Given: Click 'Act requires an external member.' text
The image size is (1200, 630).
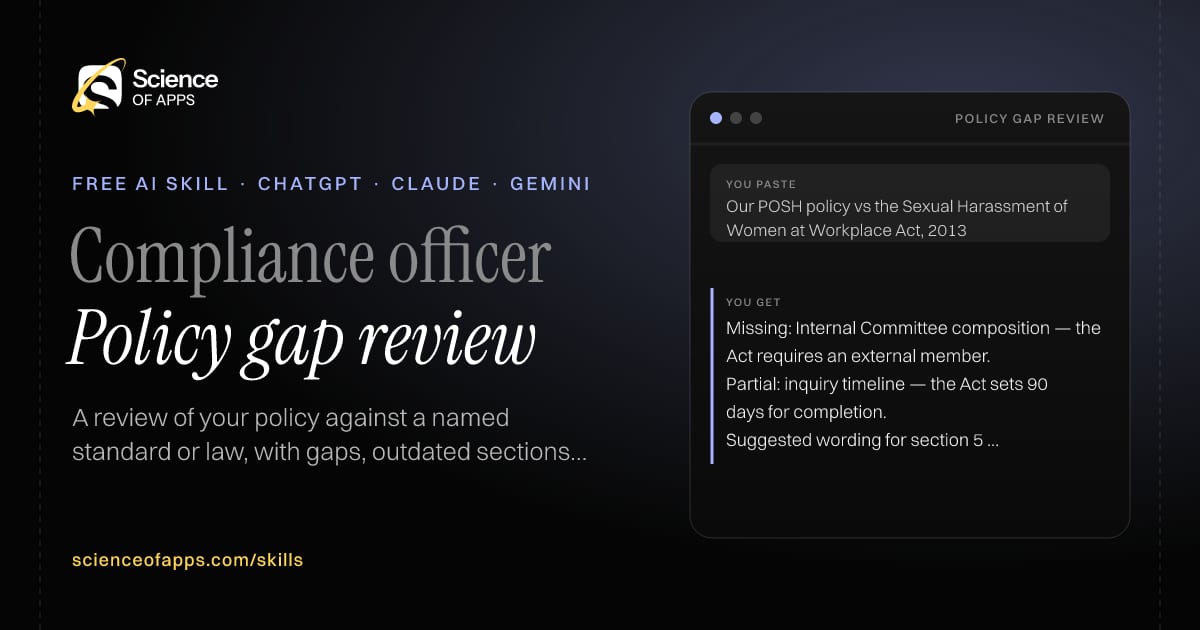Looking at the screenshot, I should click(x=858, y=356).
